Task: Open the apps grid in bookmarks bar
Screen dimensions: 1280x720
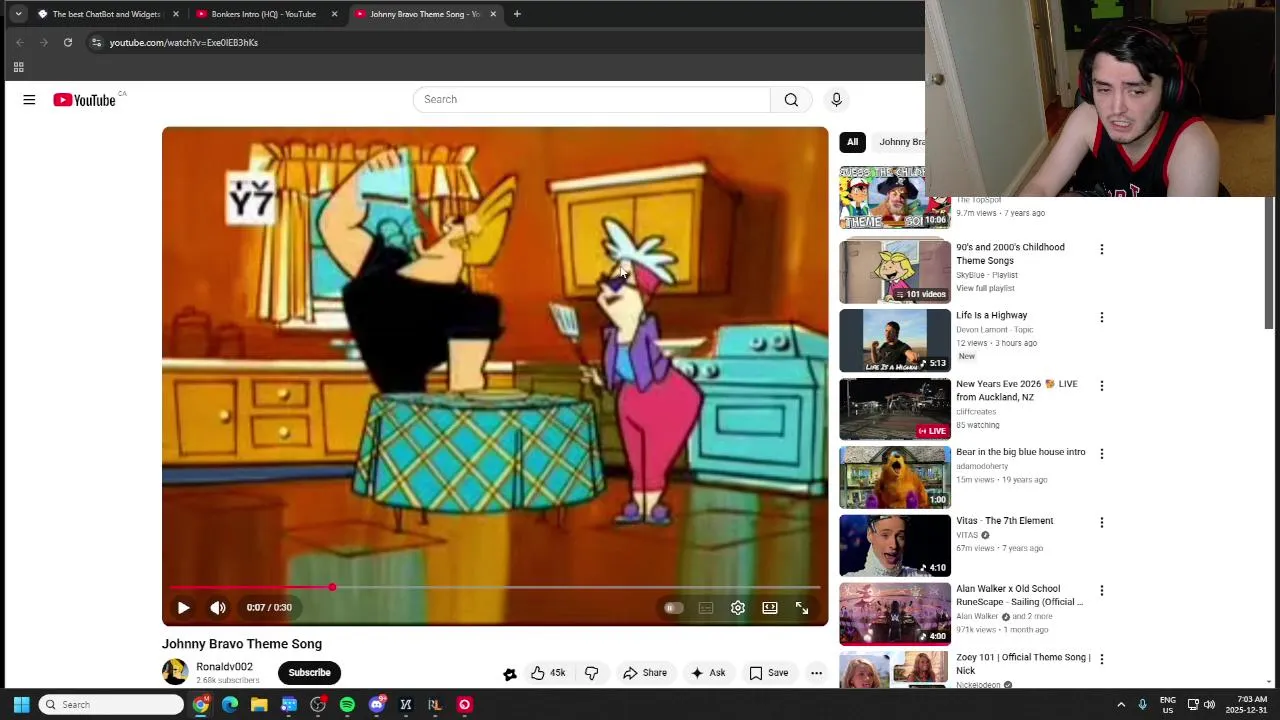Action: point(18,67)
